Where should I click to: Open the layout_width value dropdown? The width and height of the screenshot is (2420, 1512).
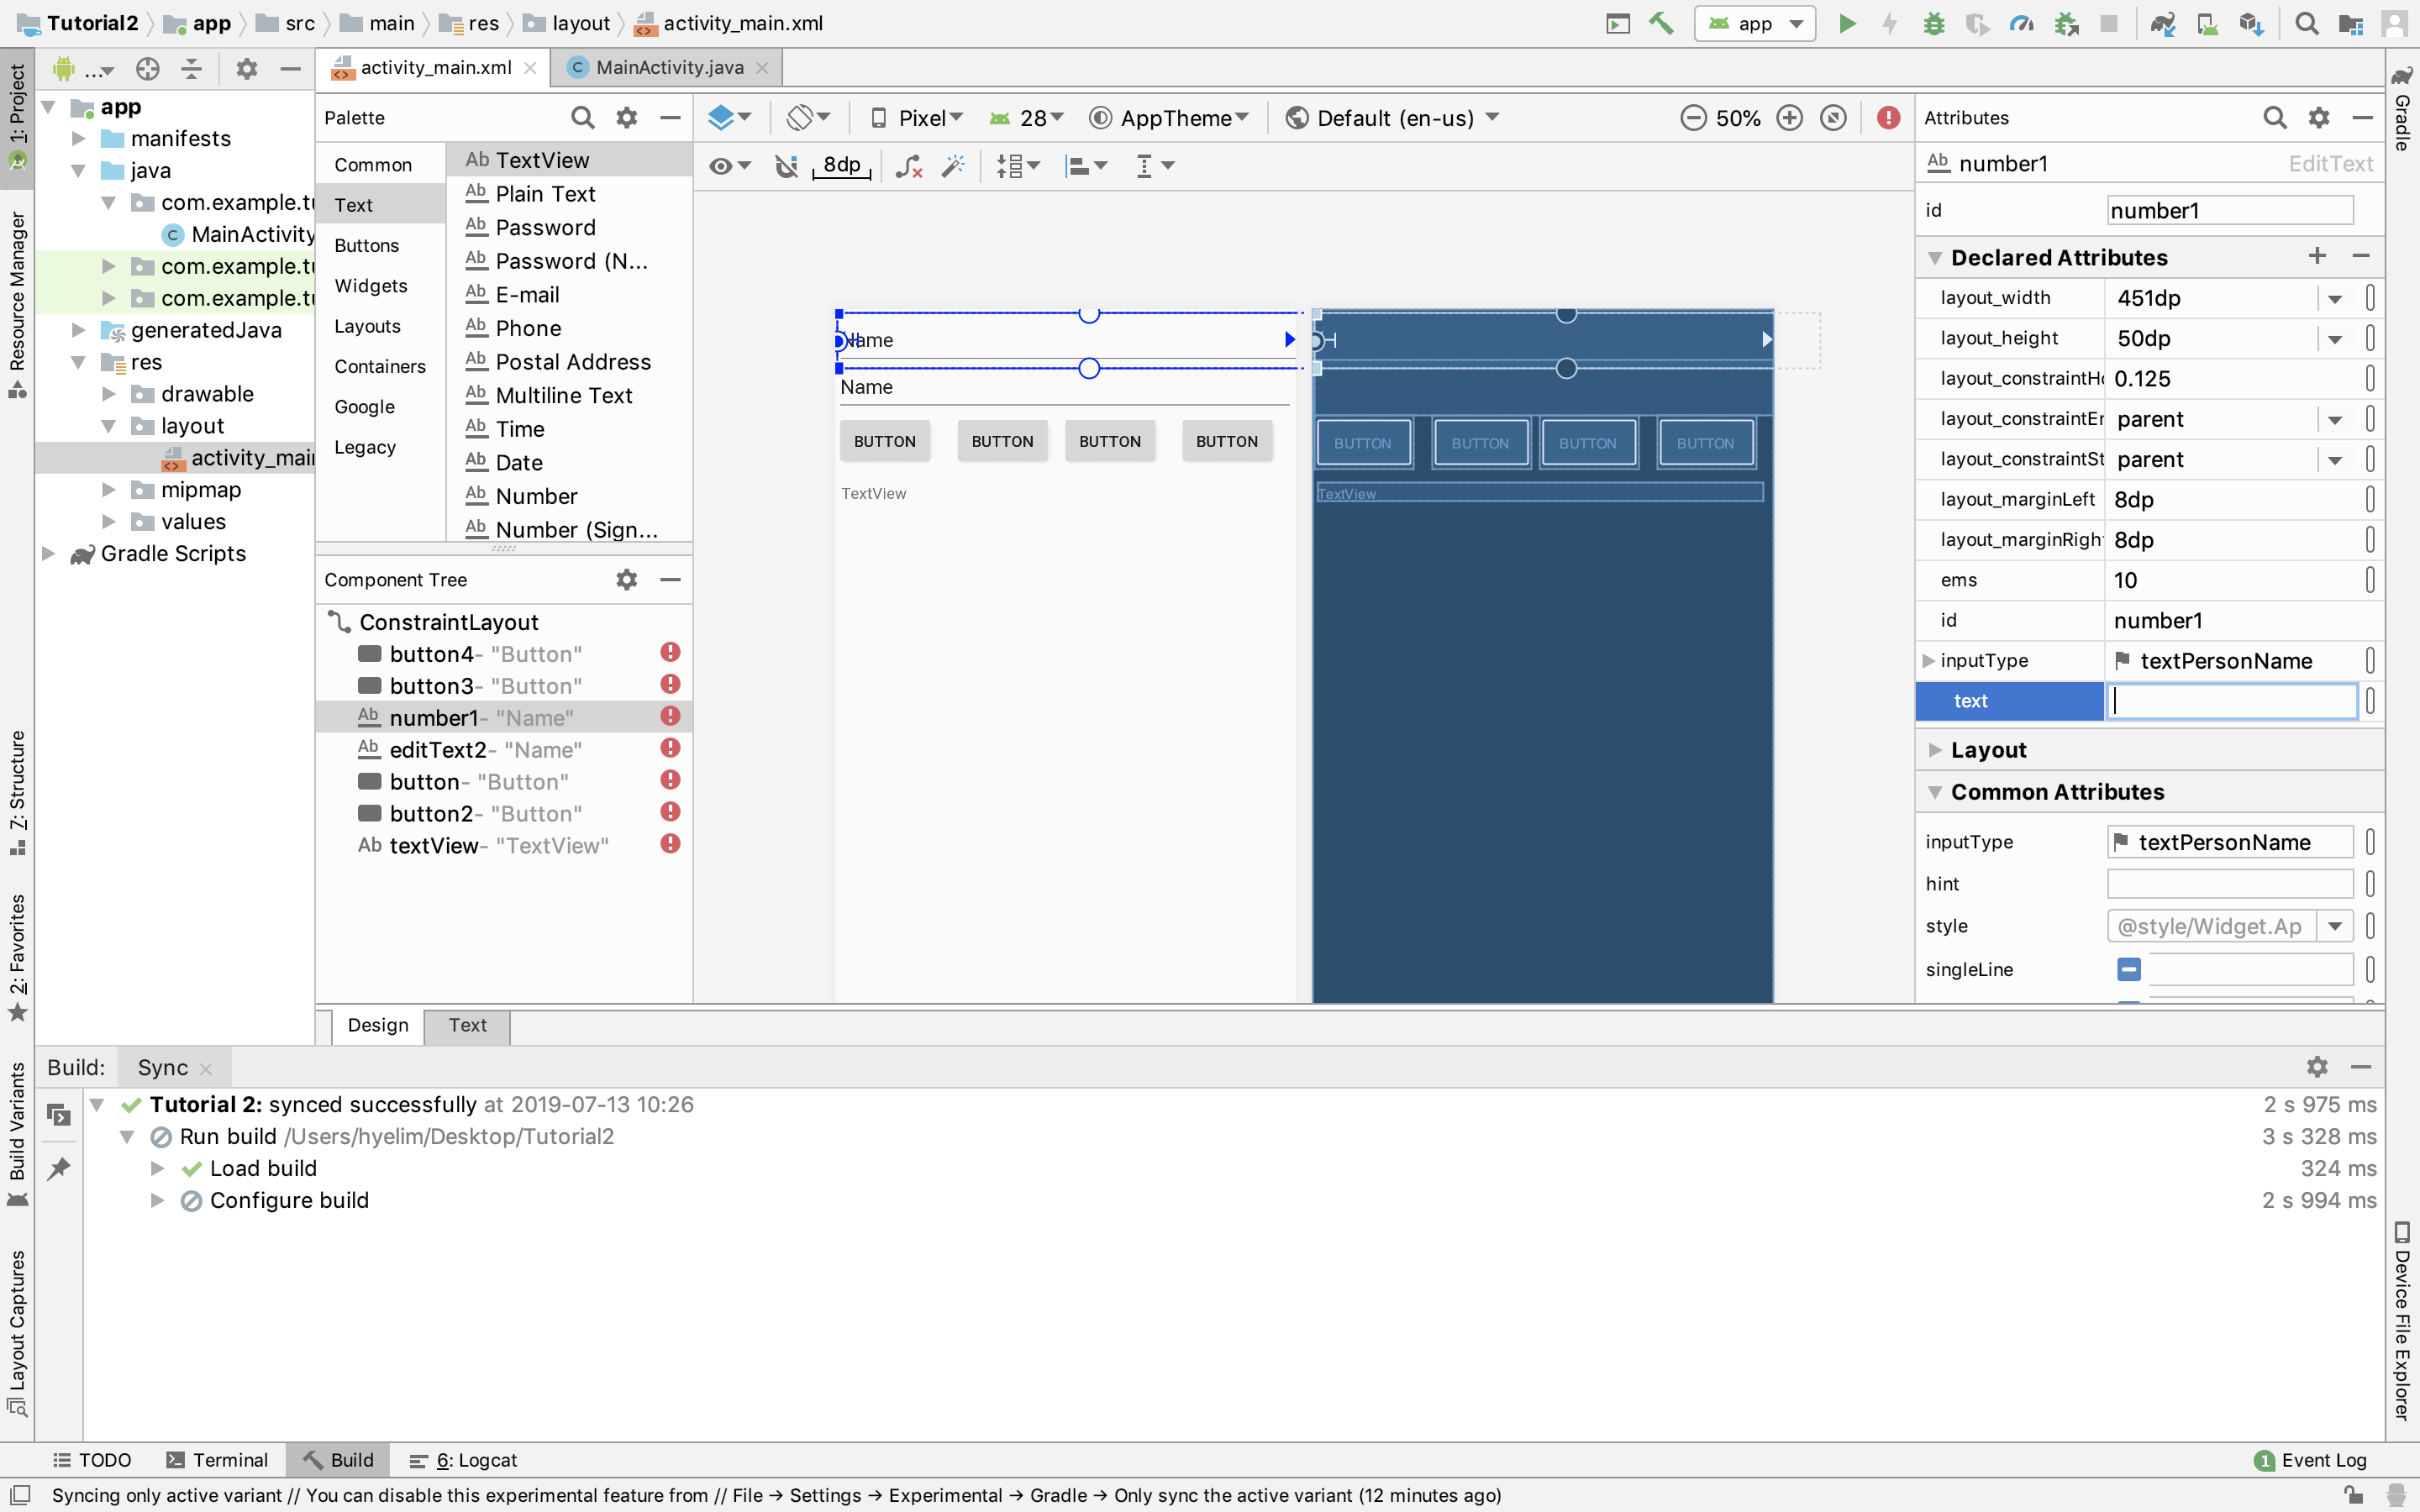pyautogui.click(x=2334, y=298)
